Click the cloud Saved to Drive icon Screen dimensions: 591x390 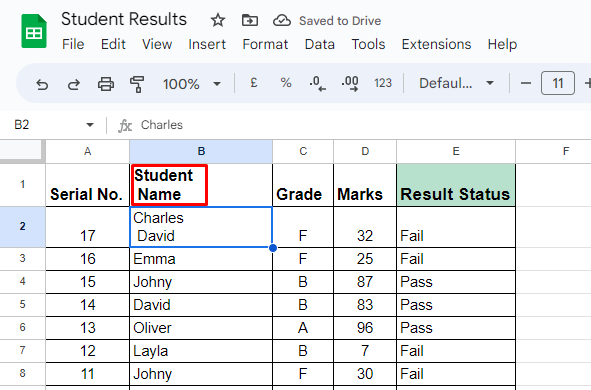pyautogui.click(x=282, y=20)
